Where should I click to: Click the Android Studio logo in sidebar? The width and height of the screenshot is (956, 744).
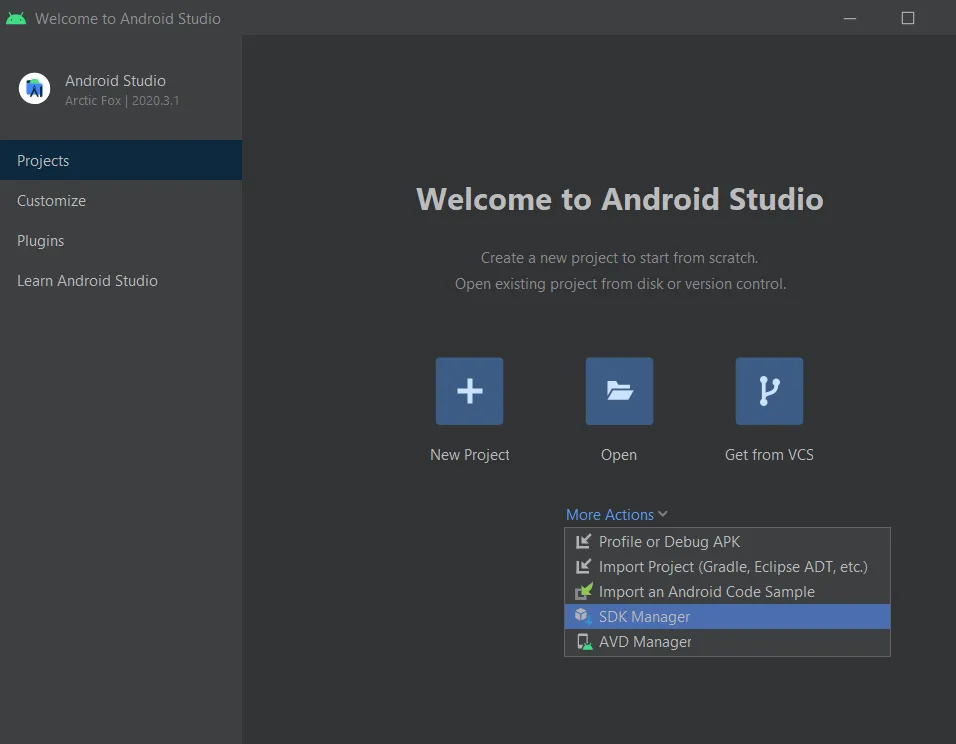point(35,89)
